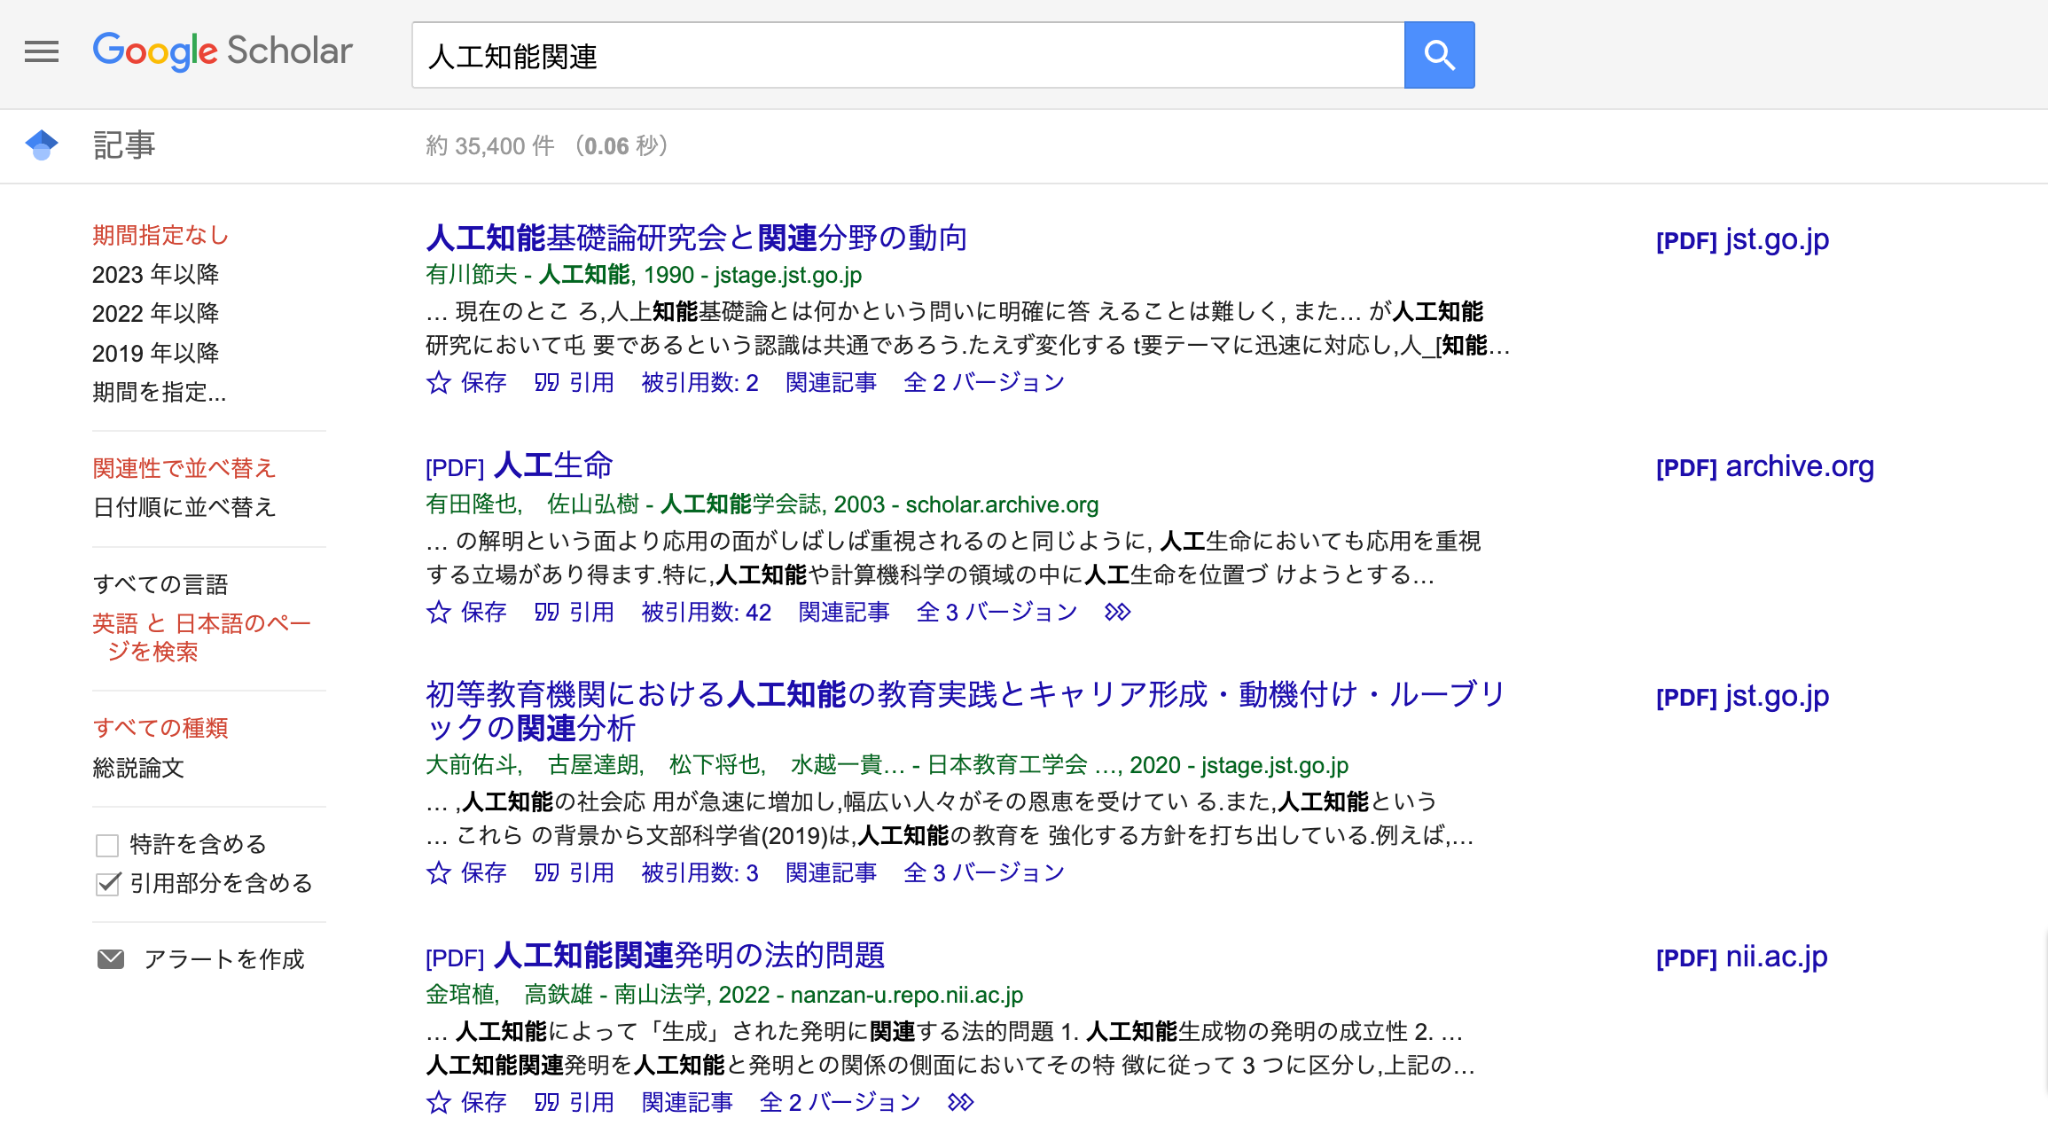Open the 人工知能関連発明の法的問題 article link
Screen dimensions: 2048x1137
coord(688,955)
